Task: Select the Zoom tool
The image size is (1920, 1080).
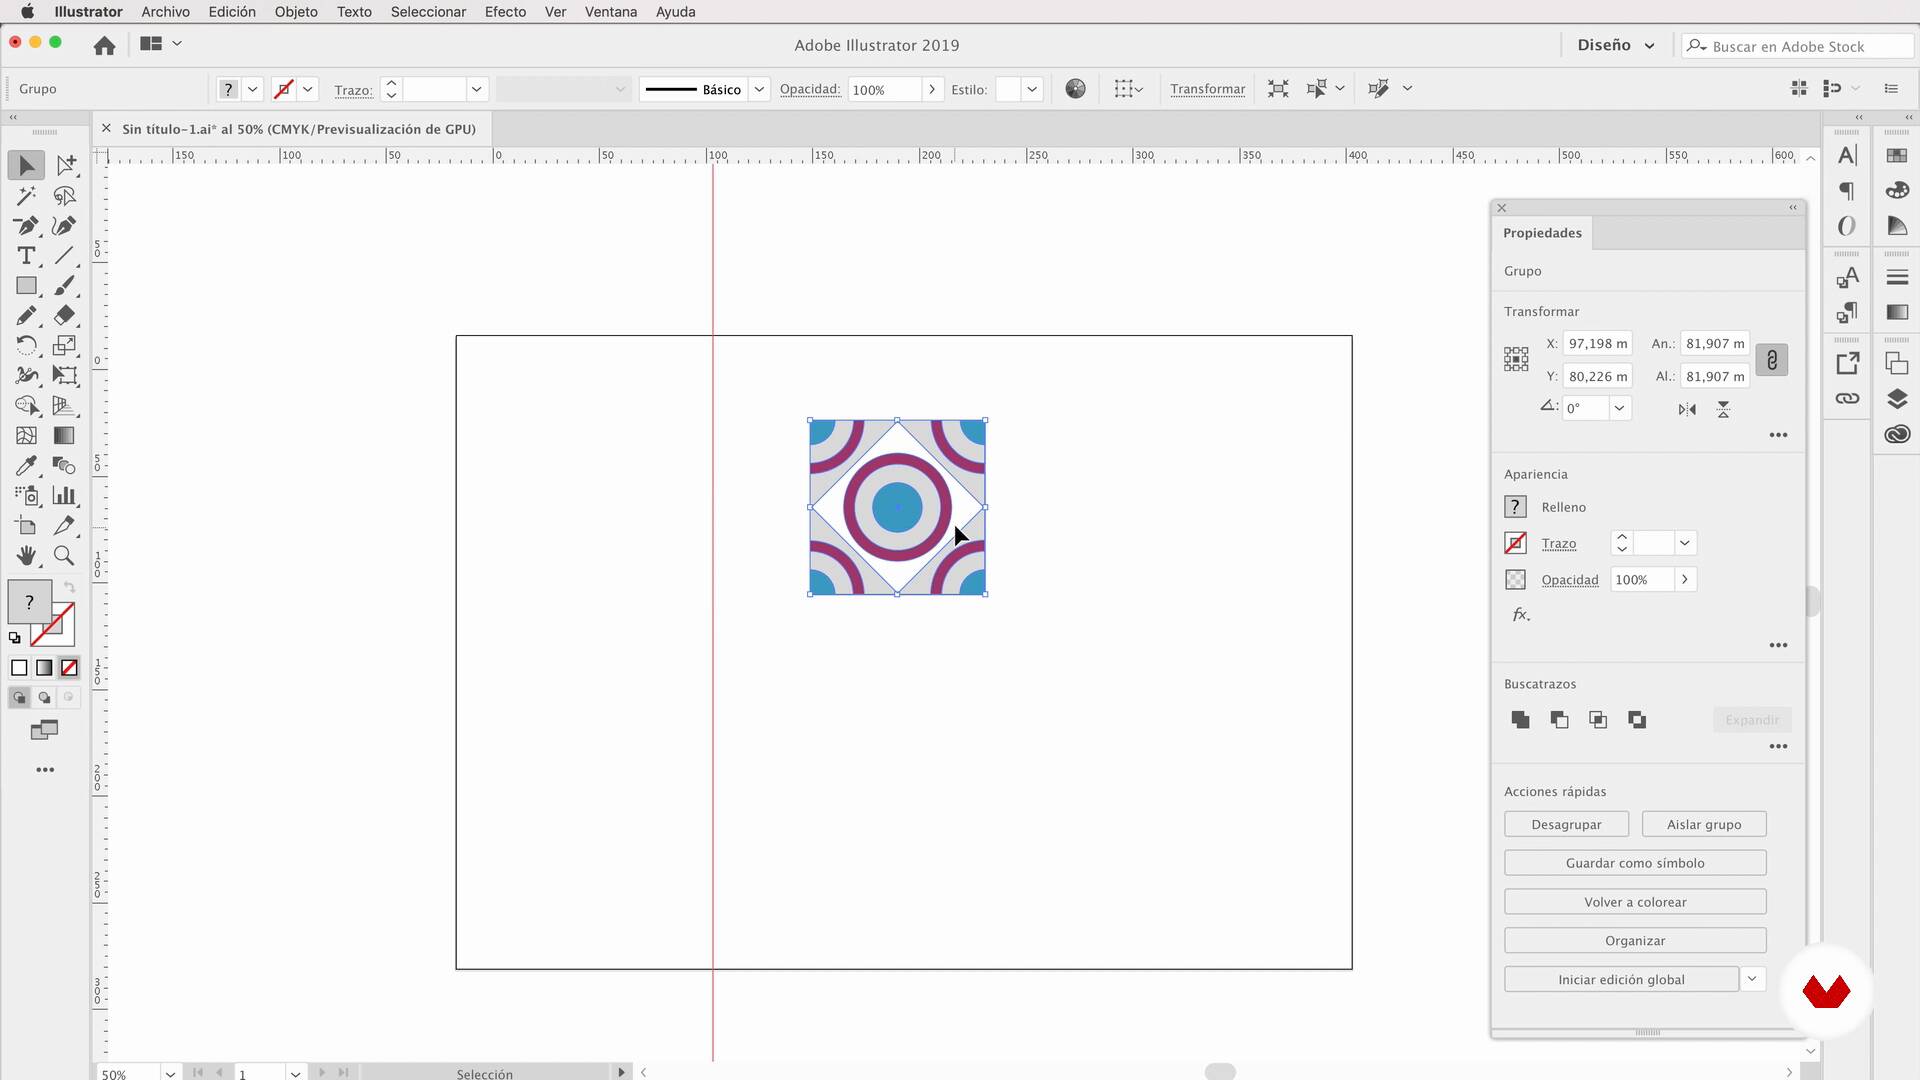Action: pos(65,556)
